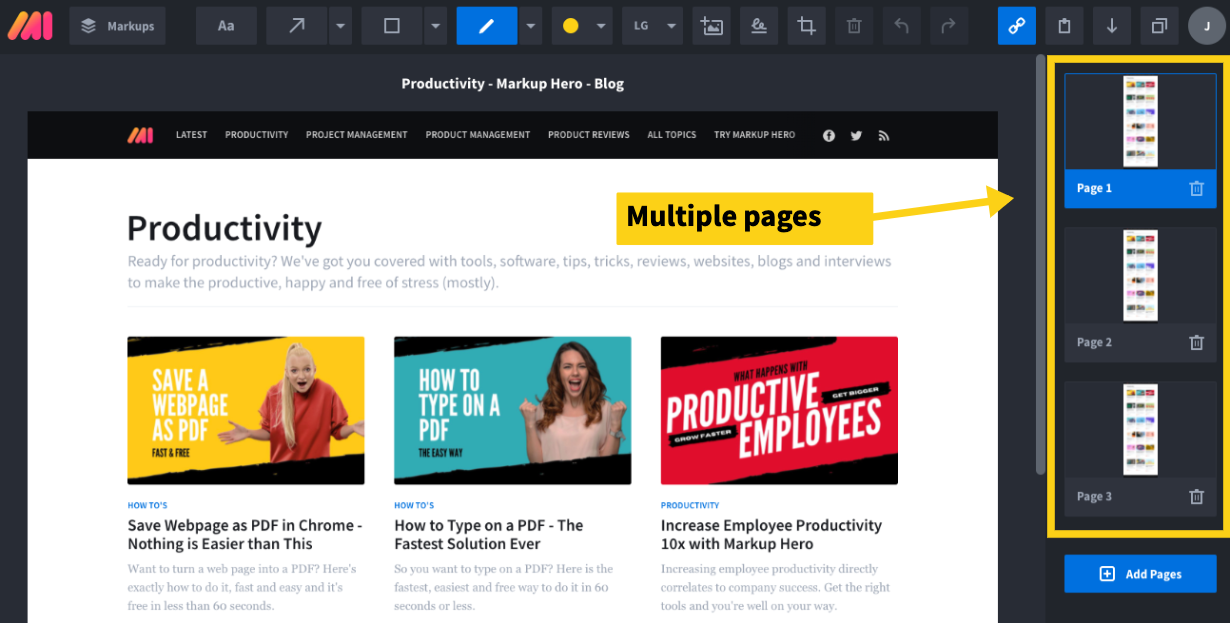Expand the rectangle shape options dropdown
This screenshot has height=623, width=1230.
435,26
